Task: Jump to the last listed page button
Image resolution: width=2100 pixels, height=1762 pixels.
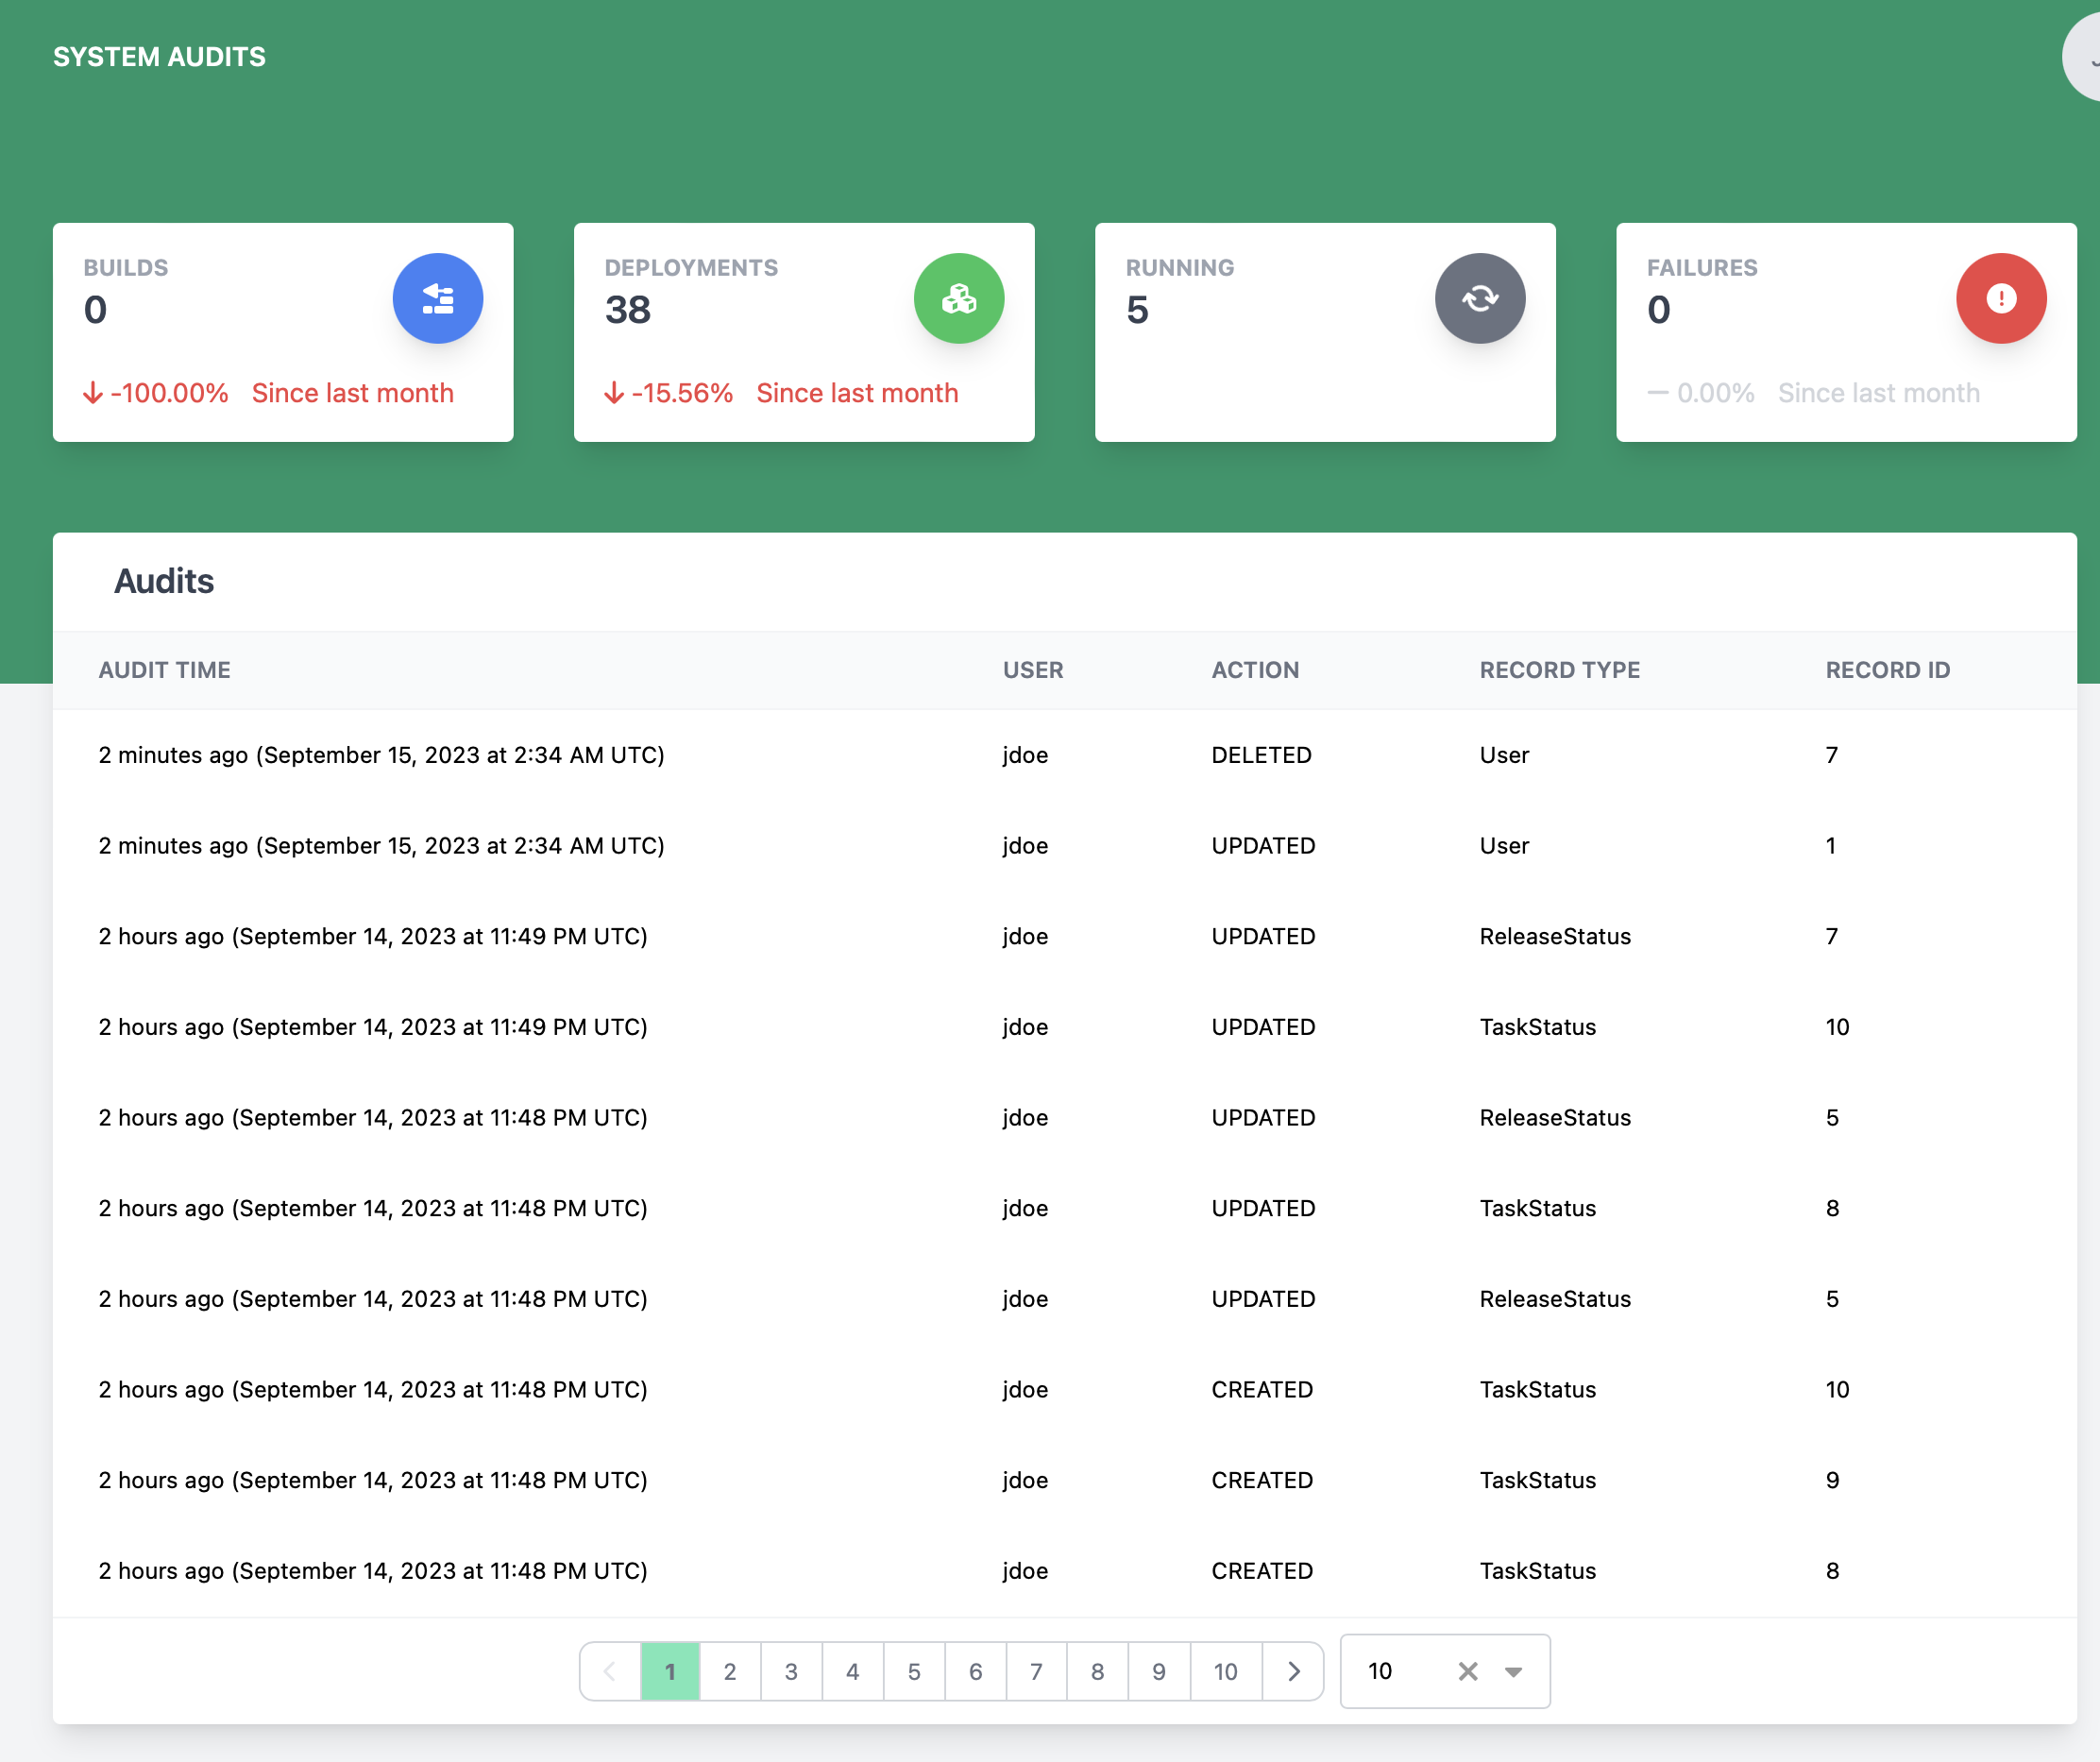Action: [1226, 1671]
